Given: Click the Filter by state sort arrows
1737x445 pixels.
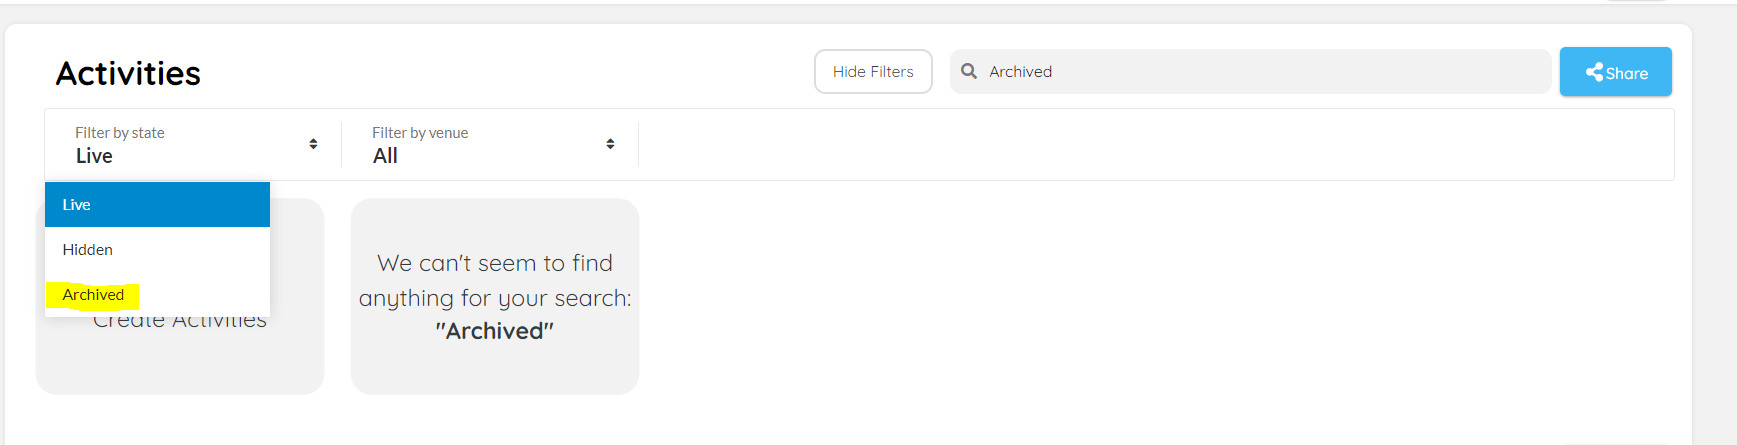Looking at the screenshot, I should coord(313,144).
